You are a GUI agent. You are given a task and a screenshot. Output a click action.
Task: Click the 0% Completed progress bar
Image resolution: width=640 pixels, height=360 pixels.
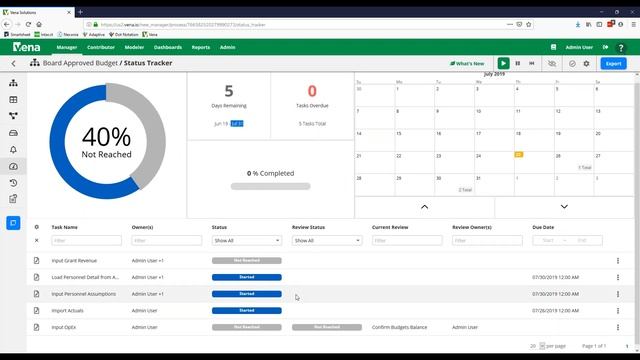pos(271,186)
